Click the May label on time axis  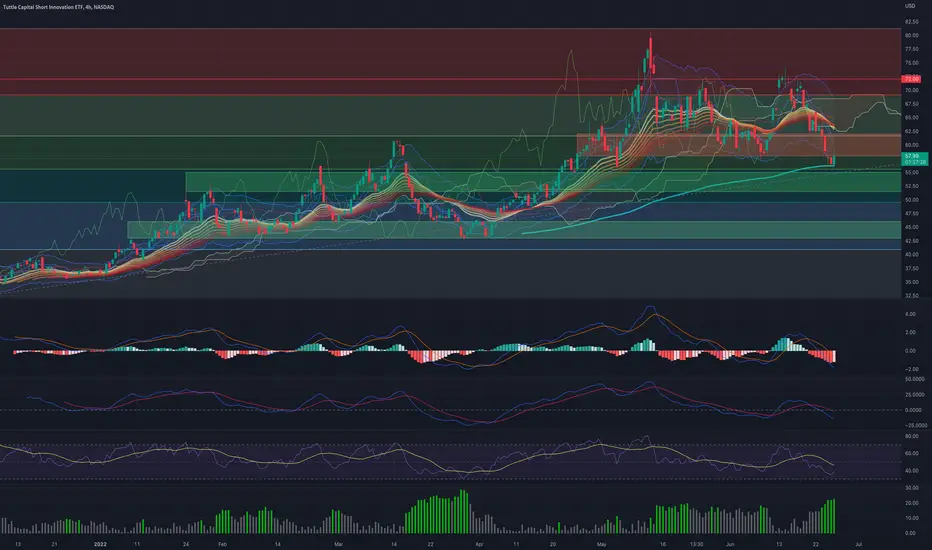pos(602,544)
